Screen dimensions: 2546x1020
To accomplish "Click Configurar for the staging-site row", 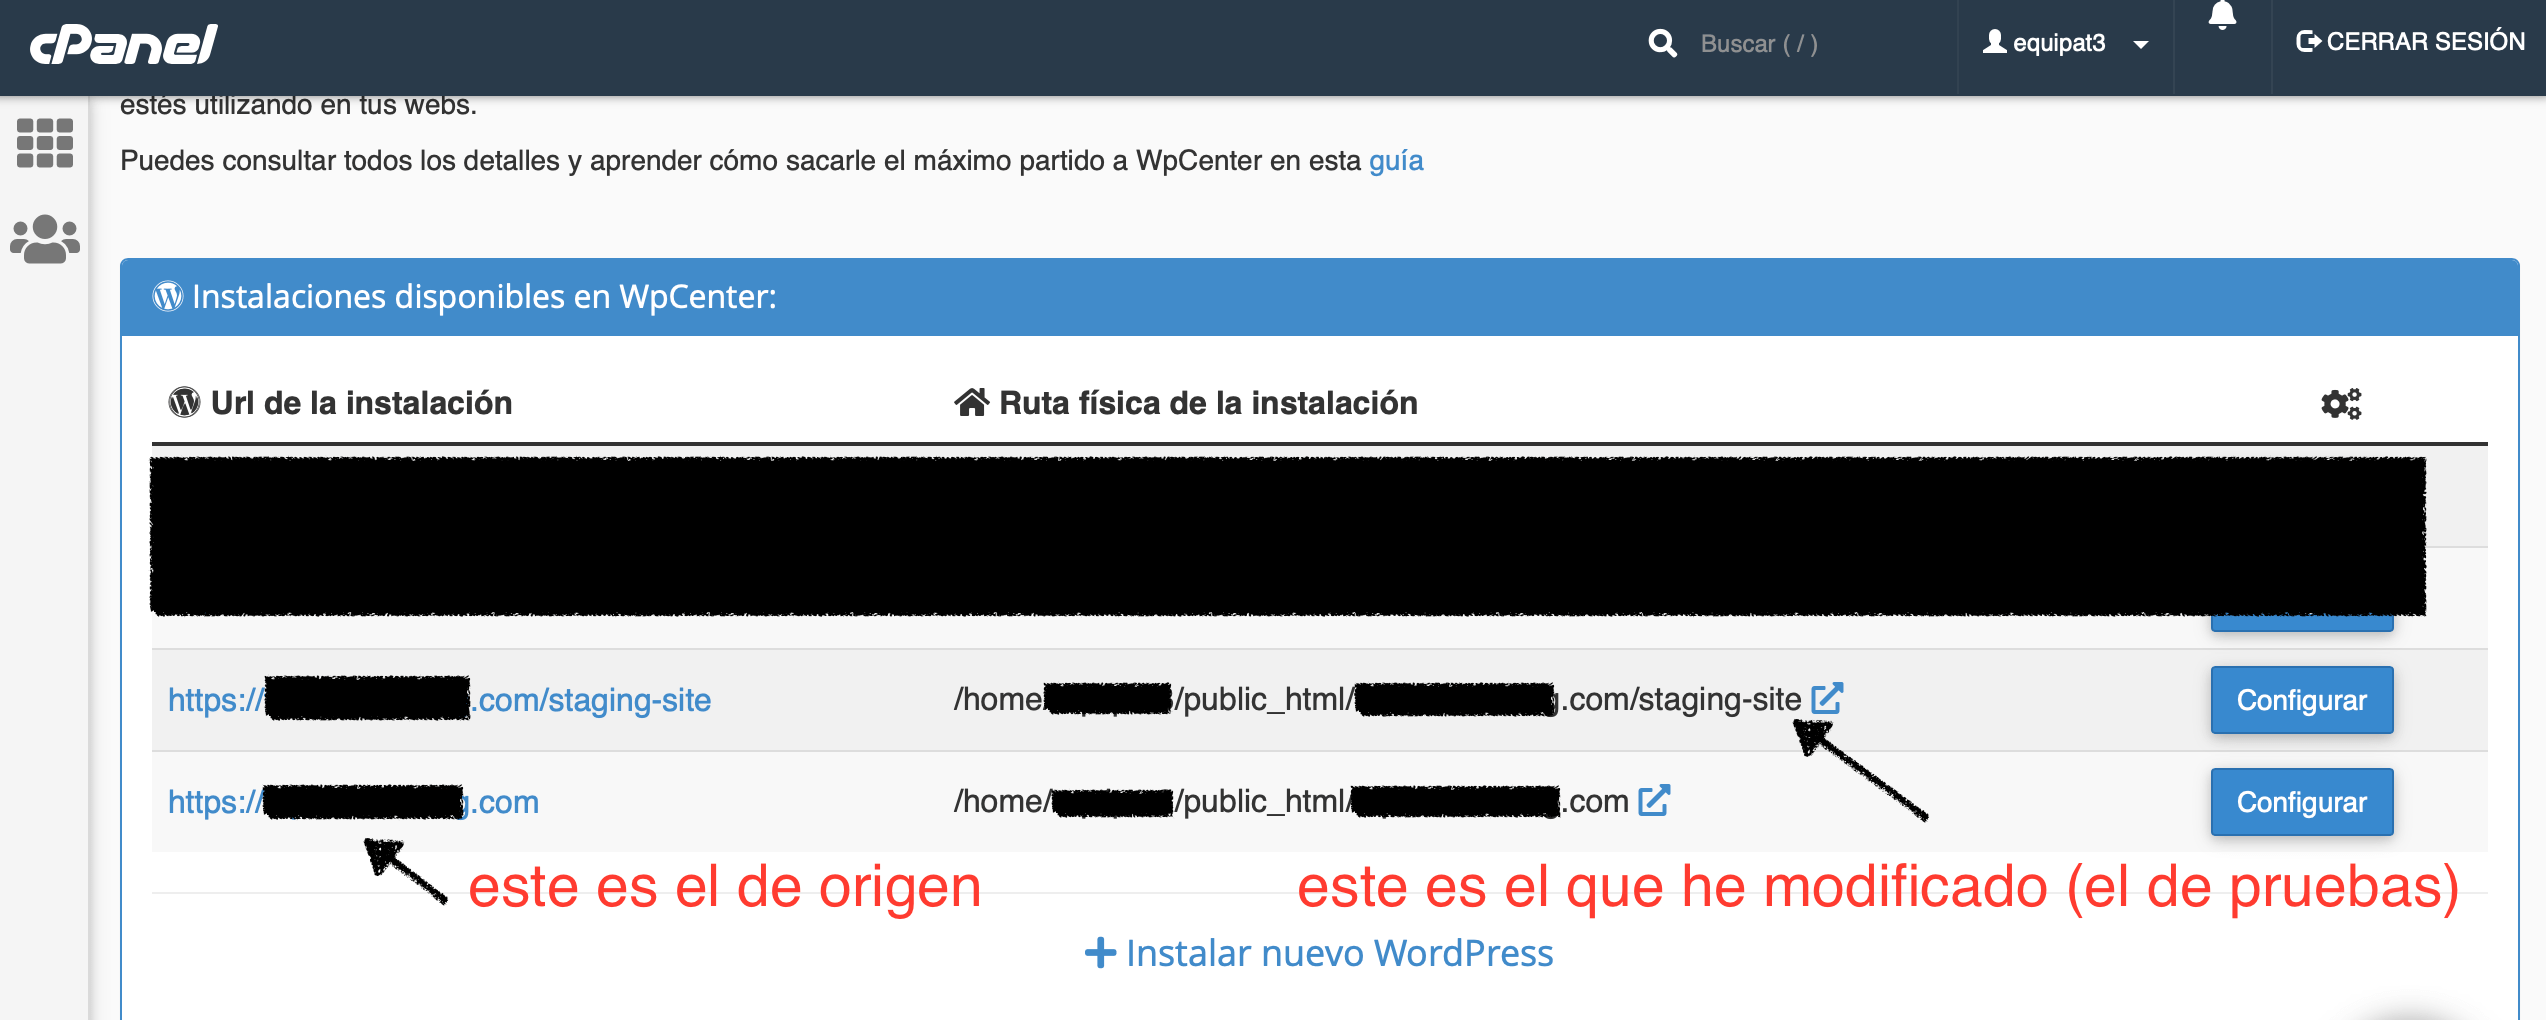I will (x=2302, y=700).
